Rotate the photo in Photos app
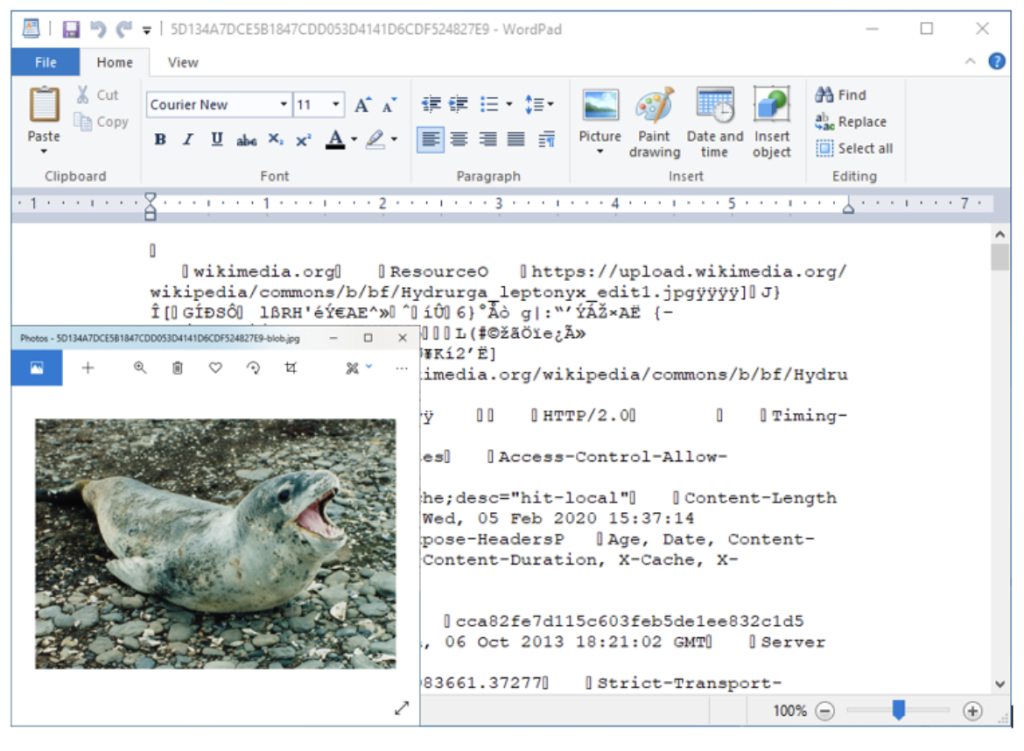 [253, 368]
